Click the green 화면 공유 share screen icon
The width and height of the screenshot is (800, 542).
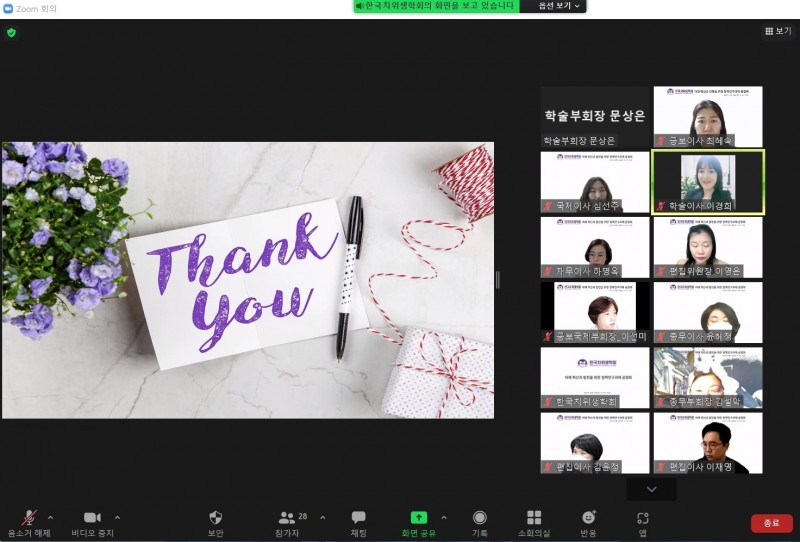pyautogui.click(x=419, y=518)
